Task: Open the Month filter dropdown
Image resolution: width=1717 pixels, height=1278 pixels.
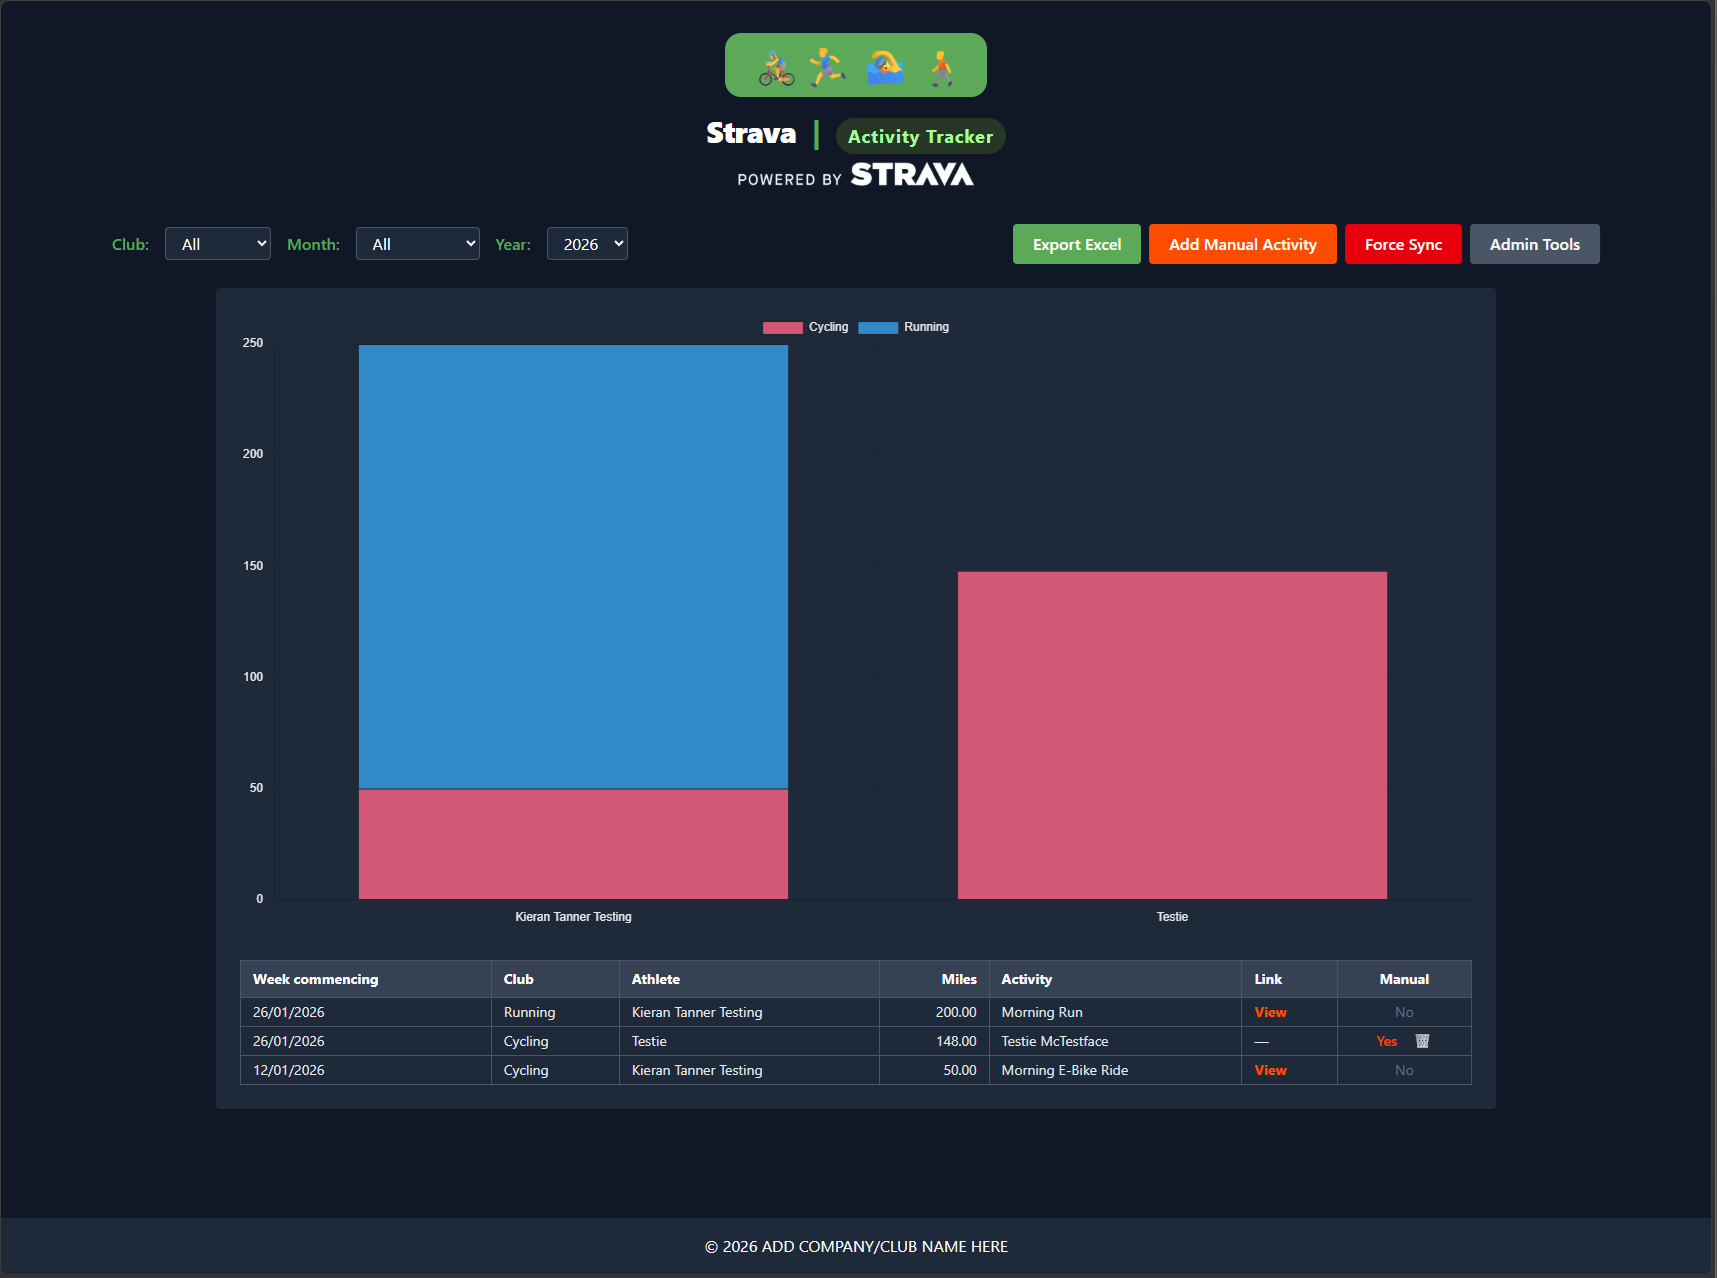Action: 418,244
